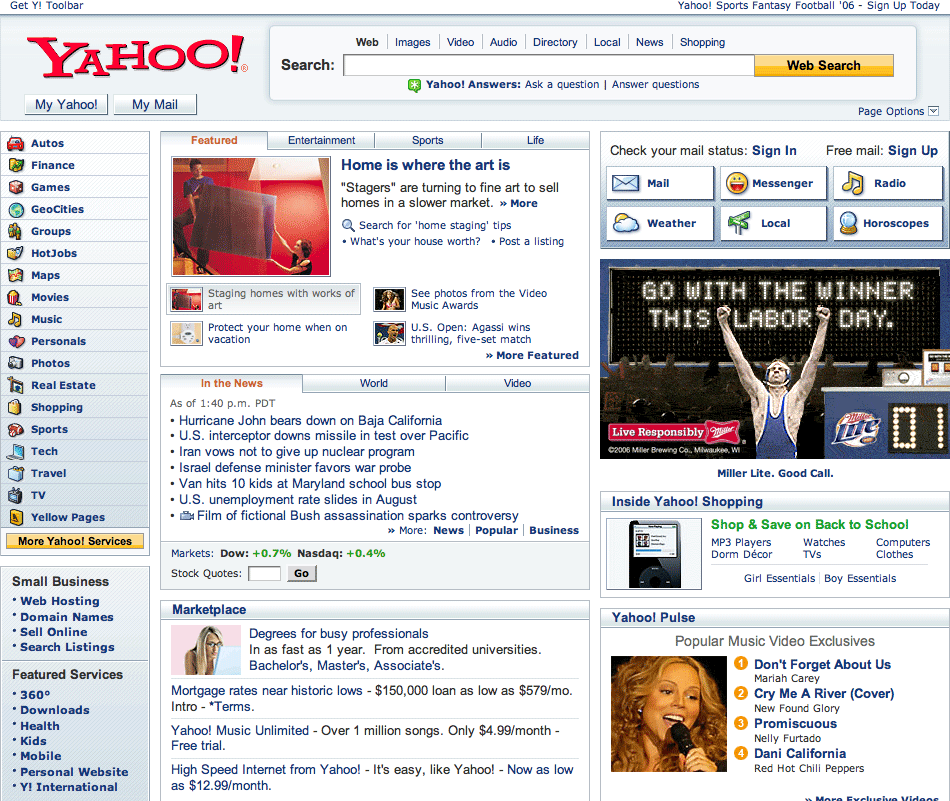Screen dimensions: 950x801
Task: Click the Video Music Awards thumbnail
Action: 389,299
